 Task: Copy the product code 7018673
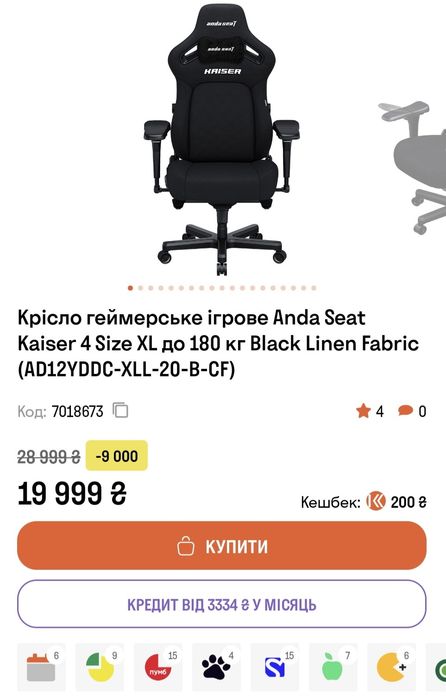(120, 411)
